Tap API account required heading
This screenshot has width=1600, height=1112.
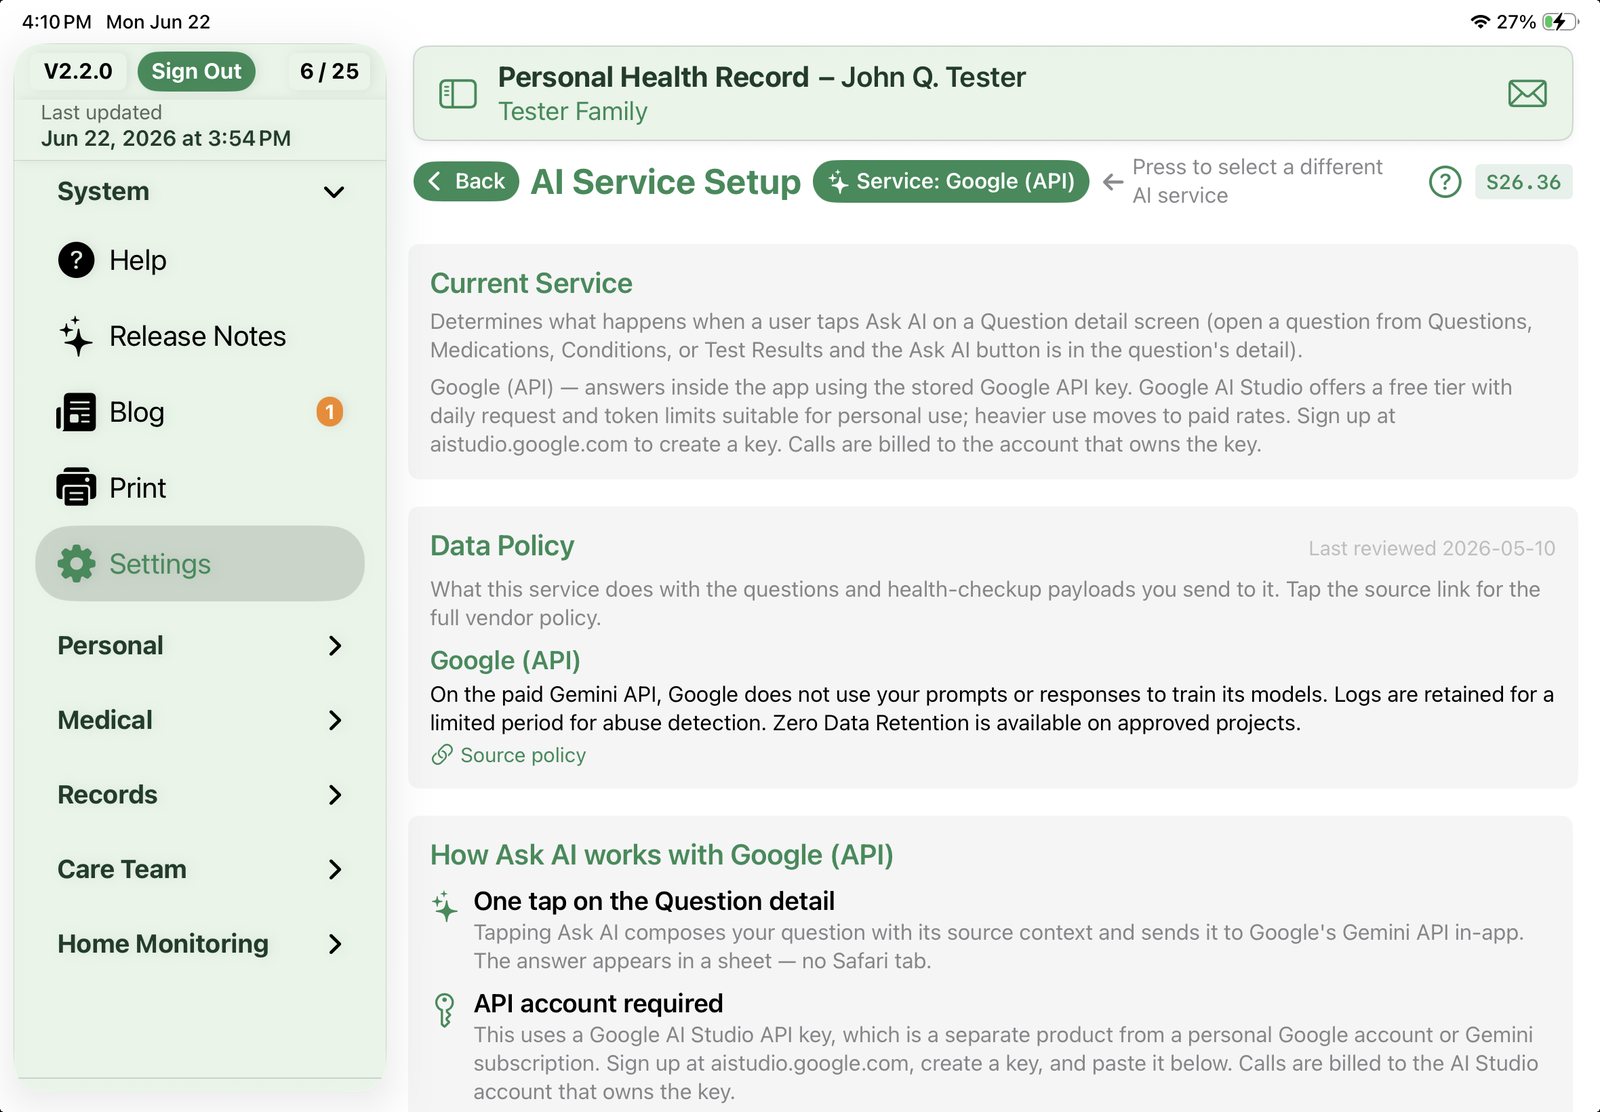[x=598, y=1003]
